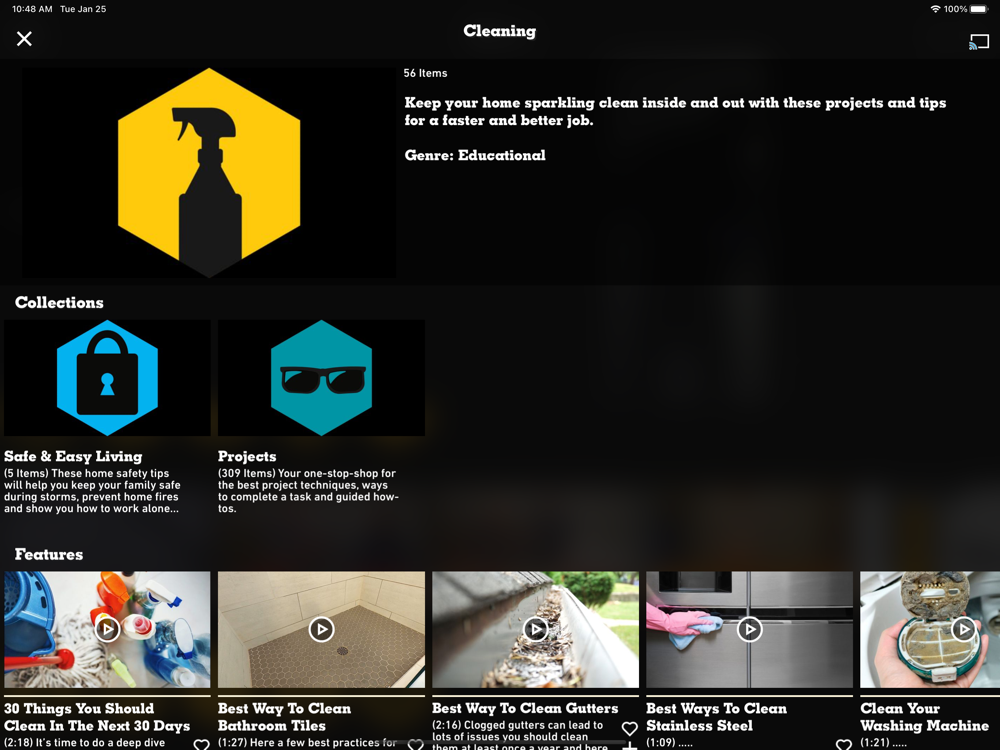The image size is (1000, 750).
Task: Tap Genre: Educational label
Action: tap(475, 156)
